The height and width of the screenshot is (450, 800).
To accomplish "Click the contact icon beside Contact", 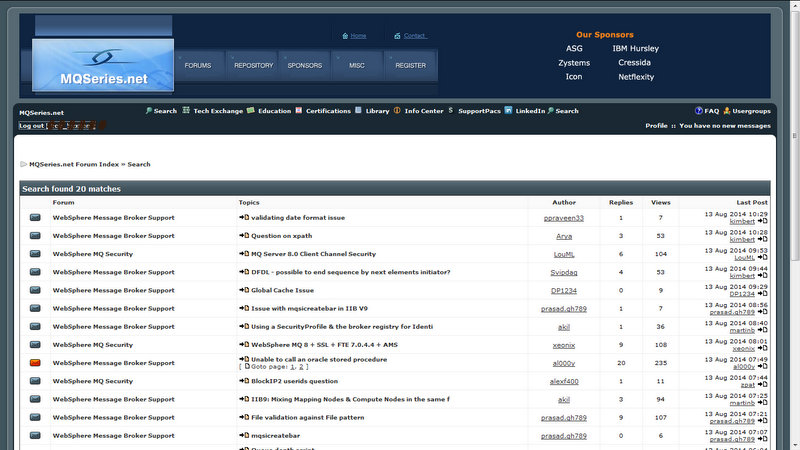I will tap(397, 36).
